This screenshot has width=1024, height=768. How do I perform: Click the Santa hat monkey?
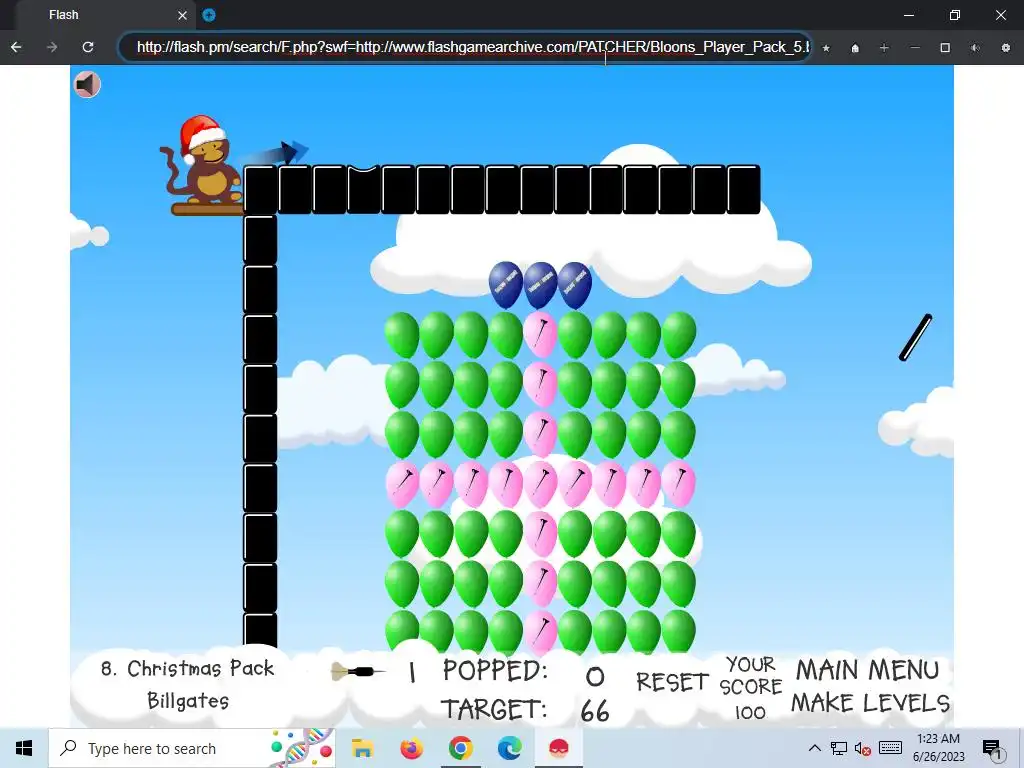(x=201, y=160)
